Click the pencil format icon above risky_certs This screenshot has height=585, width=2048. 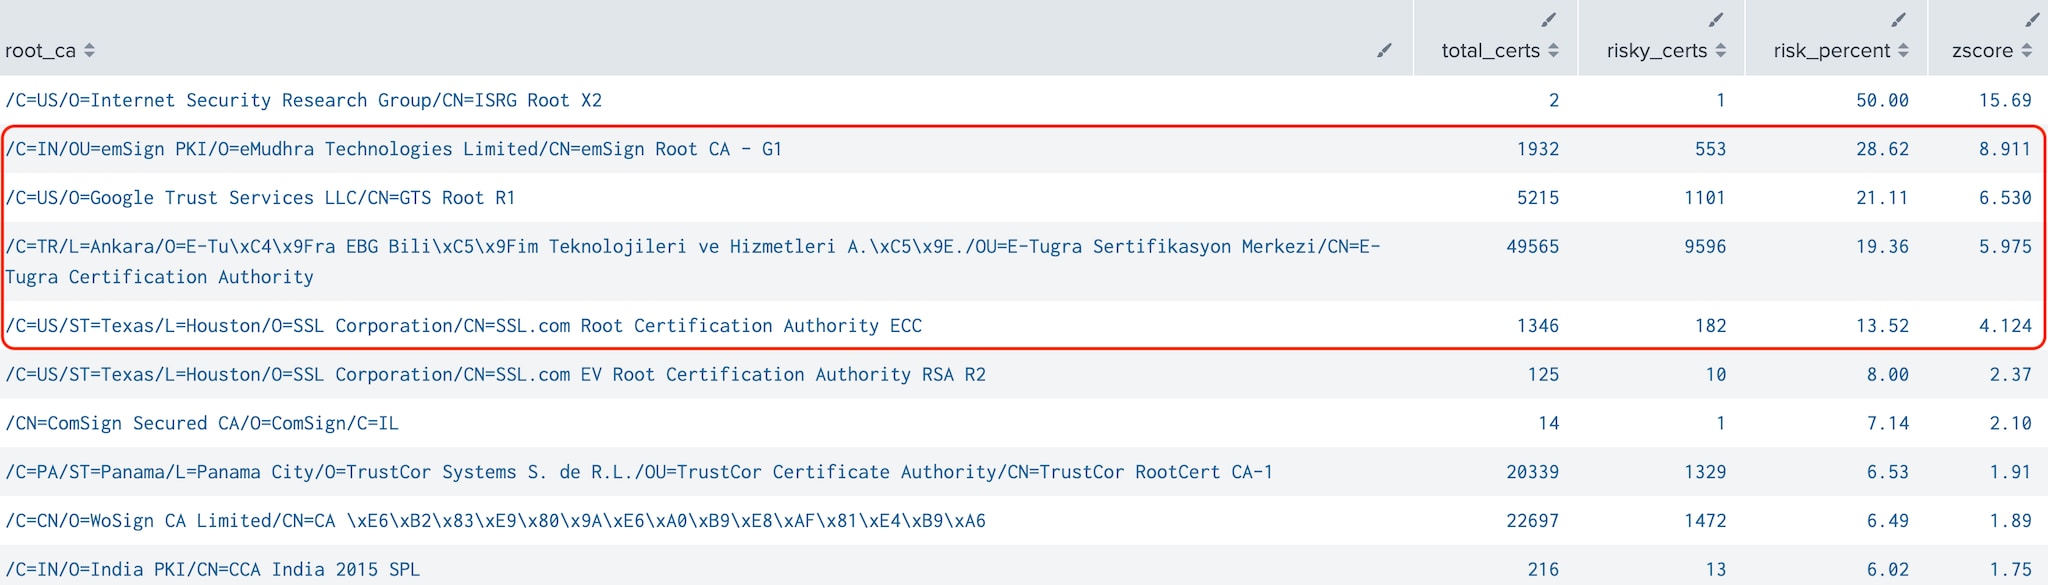(1716, 19)
